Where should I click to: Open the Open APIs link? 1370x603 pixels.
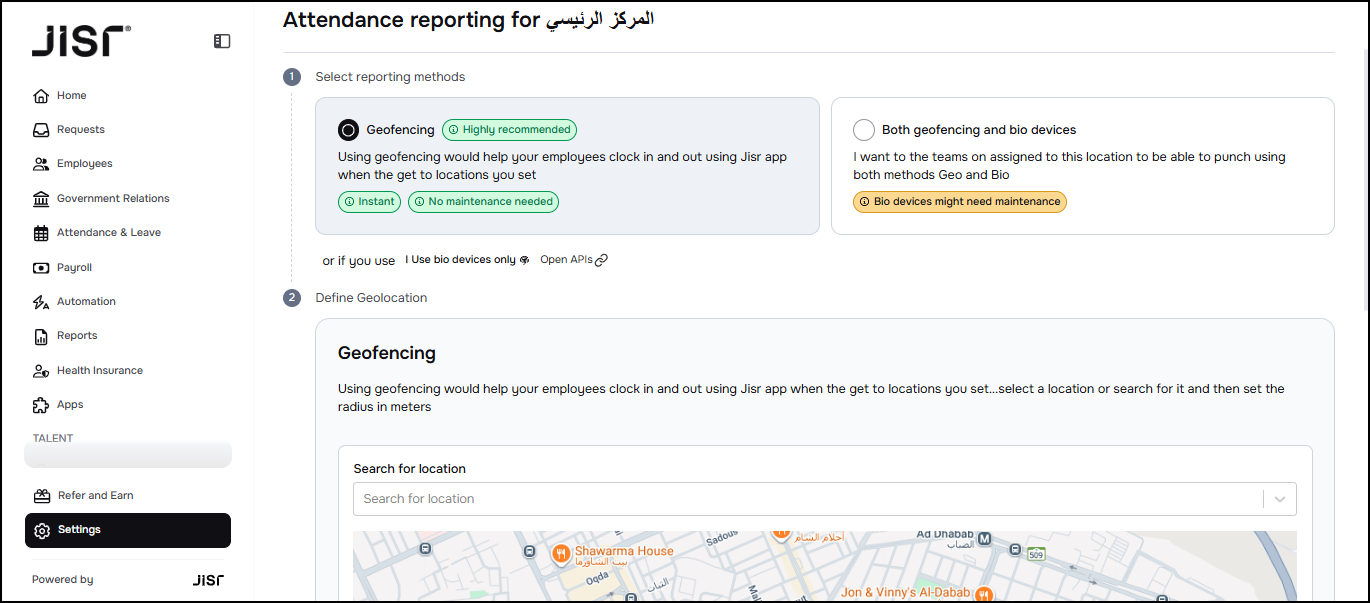click(573, 260)
